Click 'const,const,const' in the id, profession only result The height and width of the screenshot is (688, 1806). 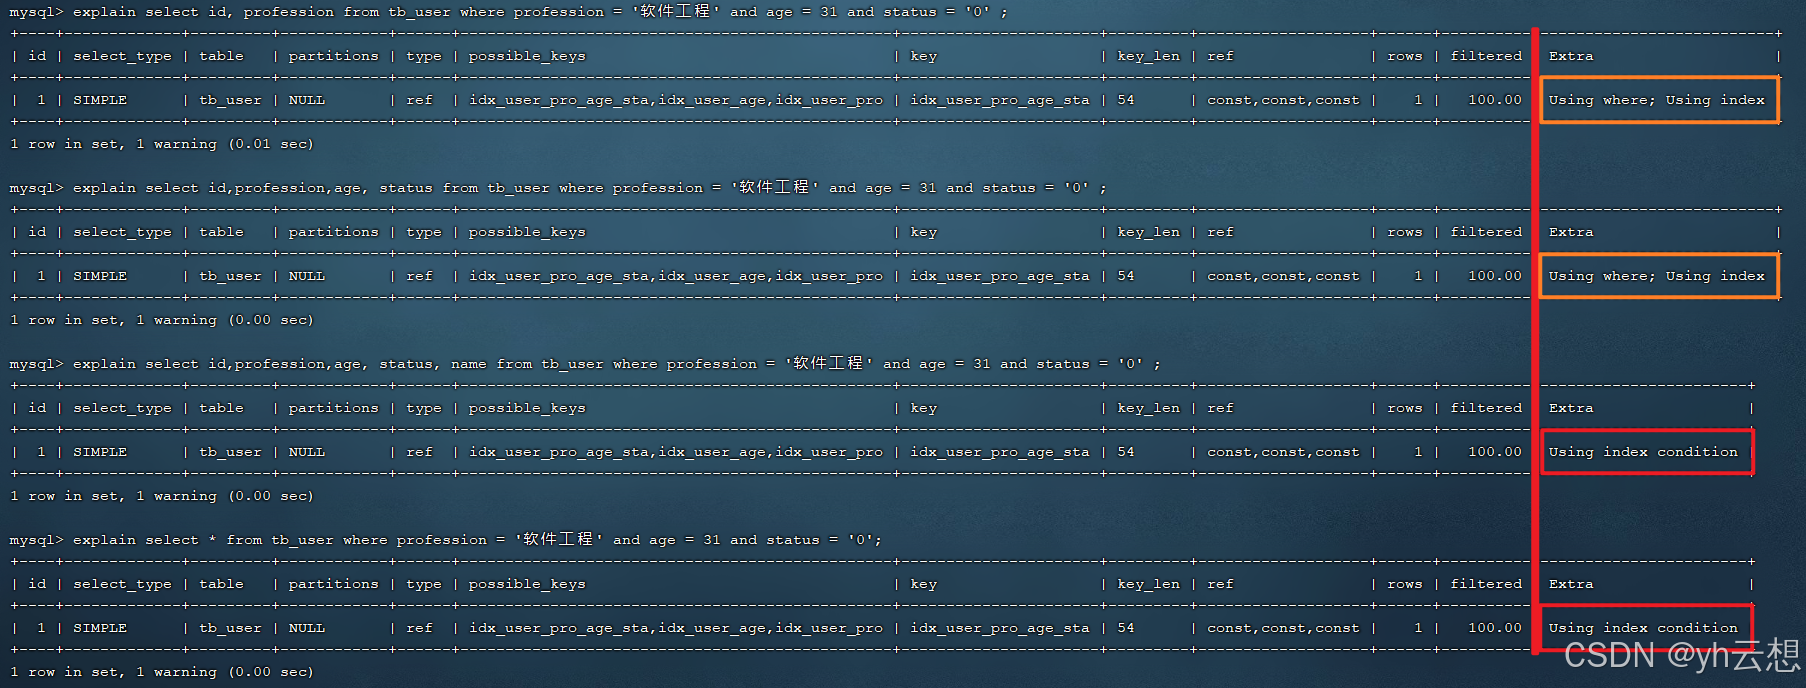(x=1283, y=100)
